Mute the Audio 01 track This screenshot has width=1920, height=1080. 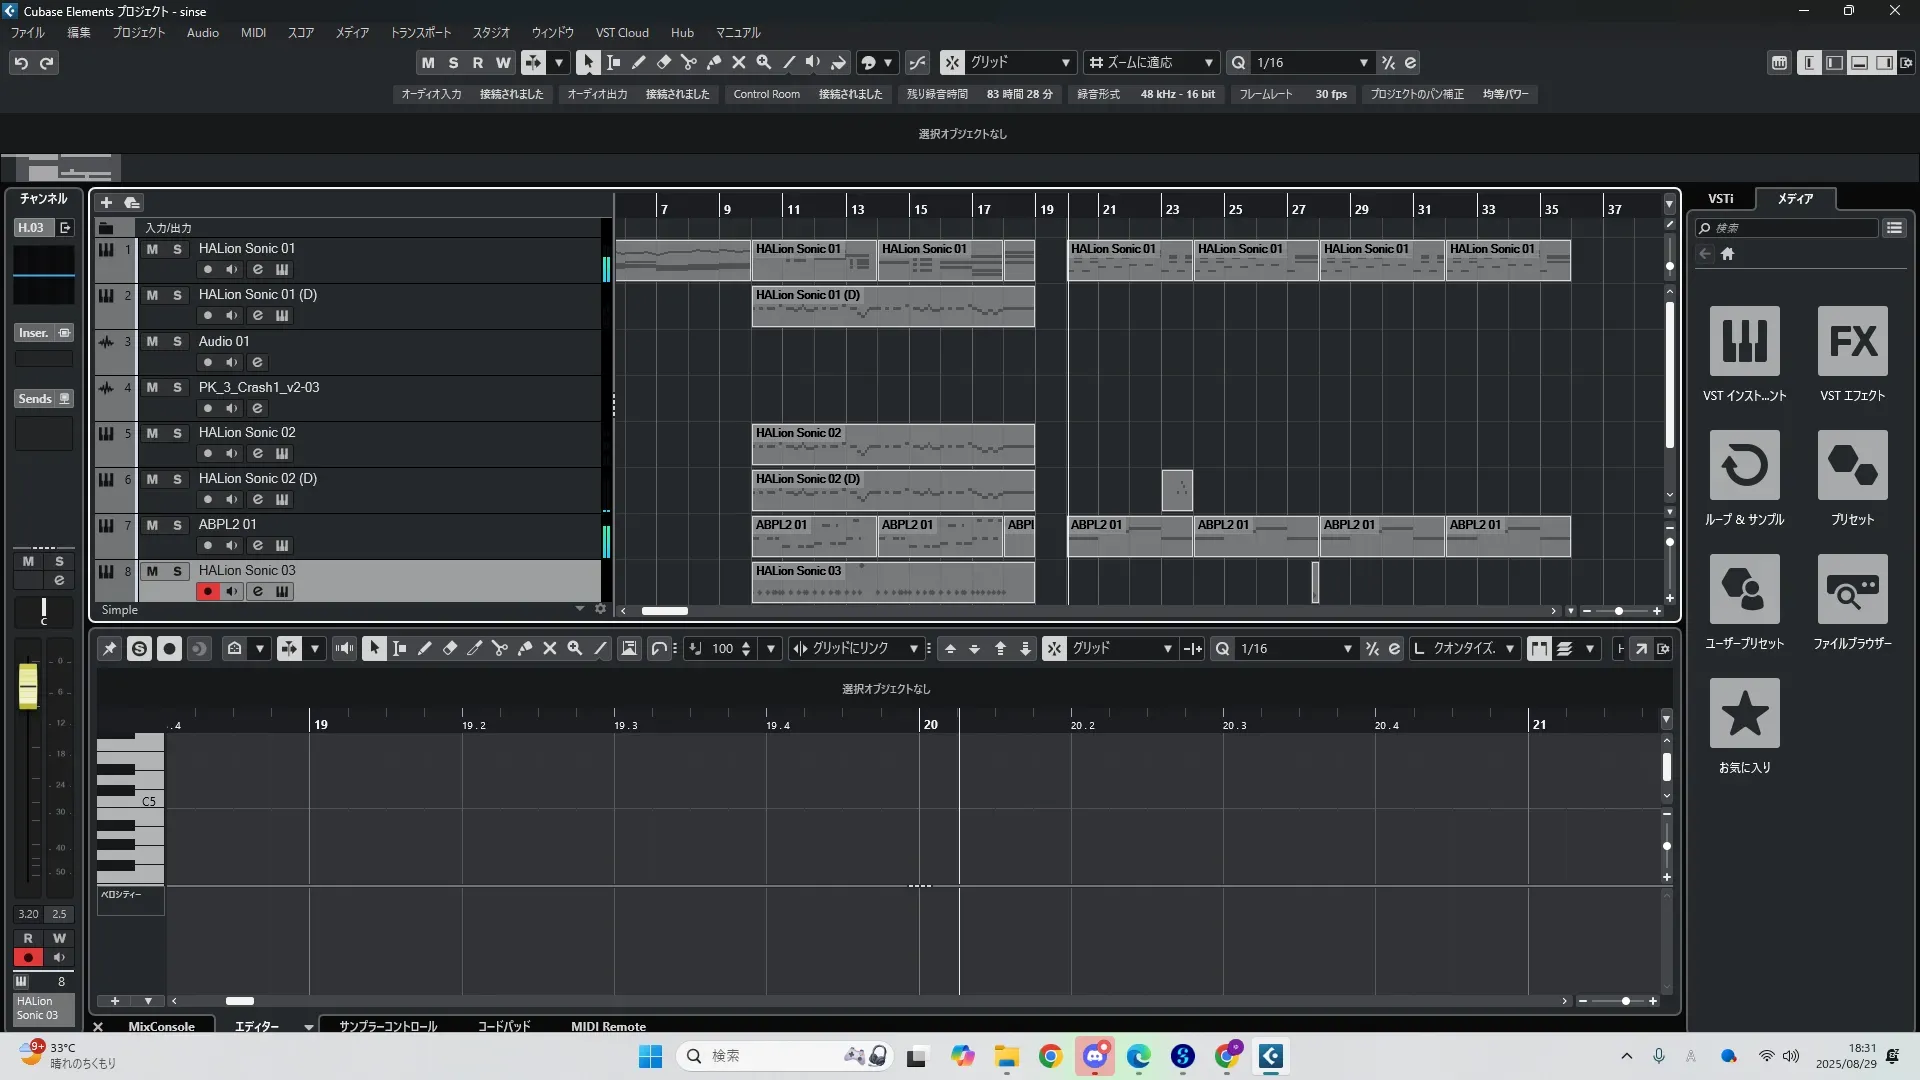[152, 341]
